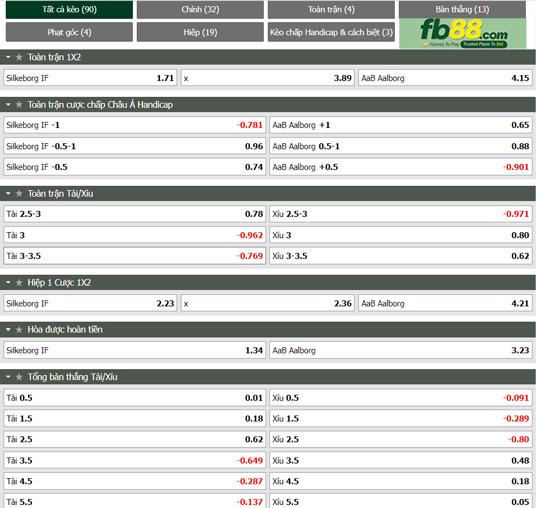The width and height of the screenshot is (536, 508).
Task: Pick Tài 3-3.5 at -0.769
Action: [135, 256]
